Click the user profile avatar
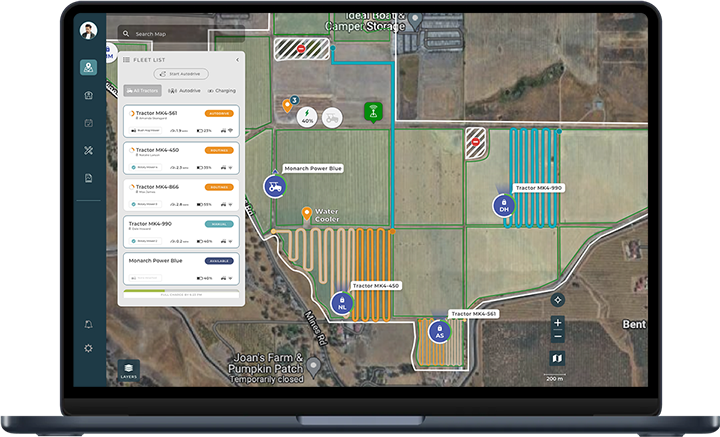 89,30
